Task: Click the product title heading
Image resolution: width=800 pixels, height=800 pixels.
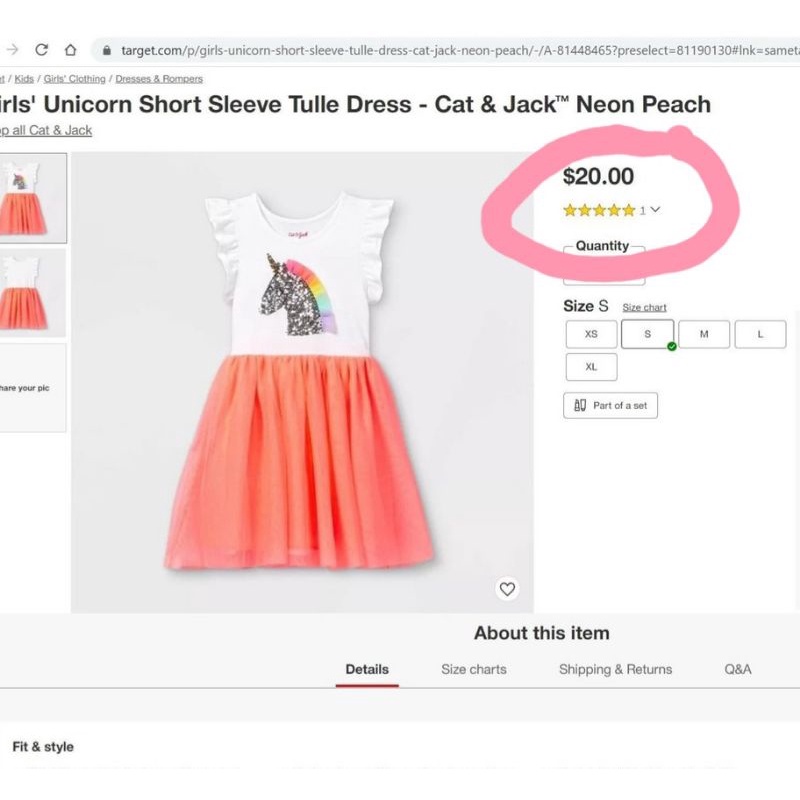Action: 355,105
